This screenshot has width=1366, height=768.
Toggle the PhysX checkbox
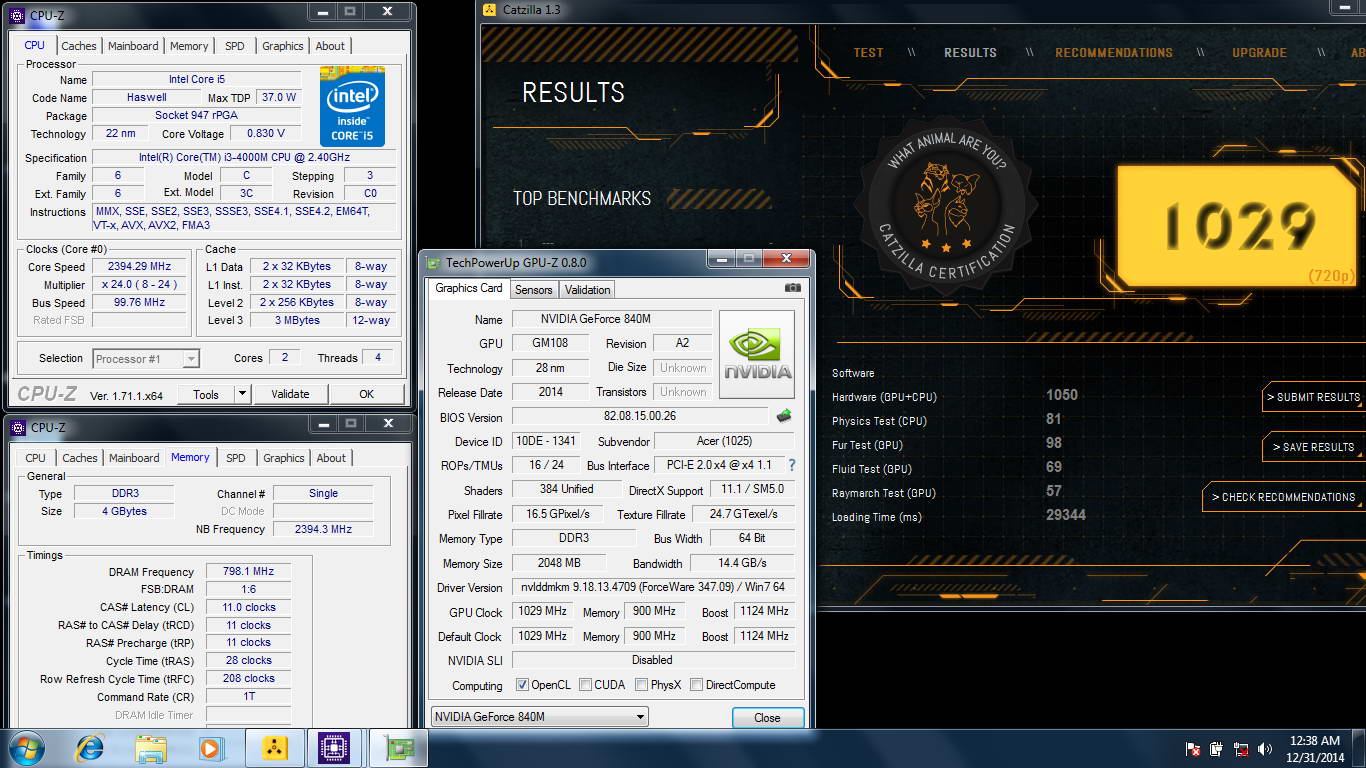pos(641,685)
